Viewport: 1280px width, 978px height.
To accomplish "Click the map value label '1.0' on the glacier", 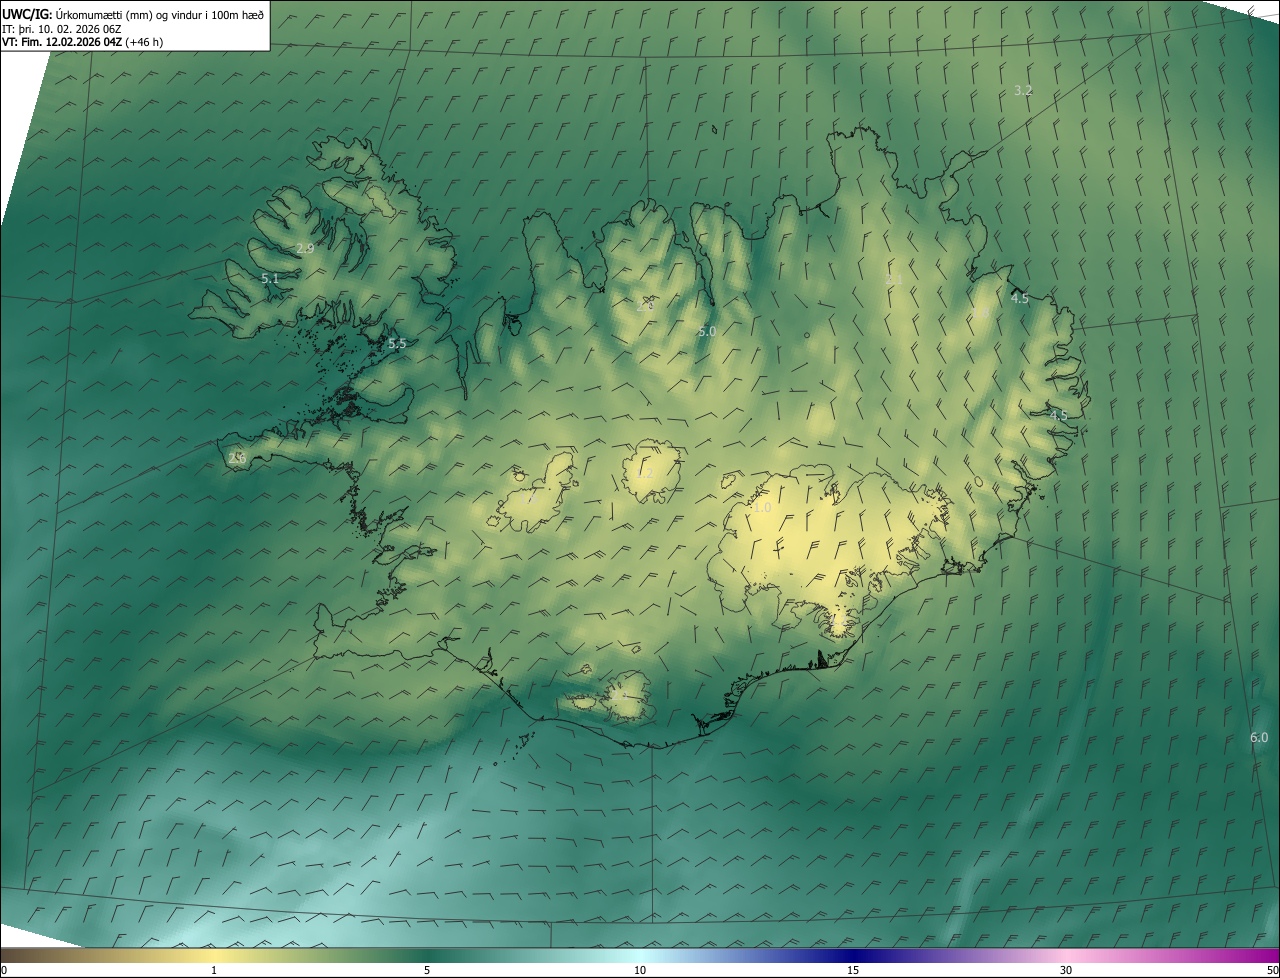I will (762, 508).
